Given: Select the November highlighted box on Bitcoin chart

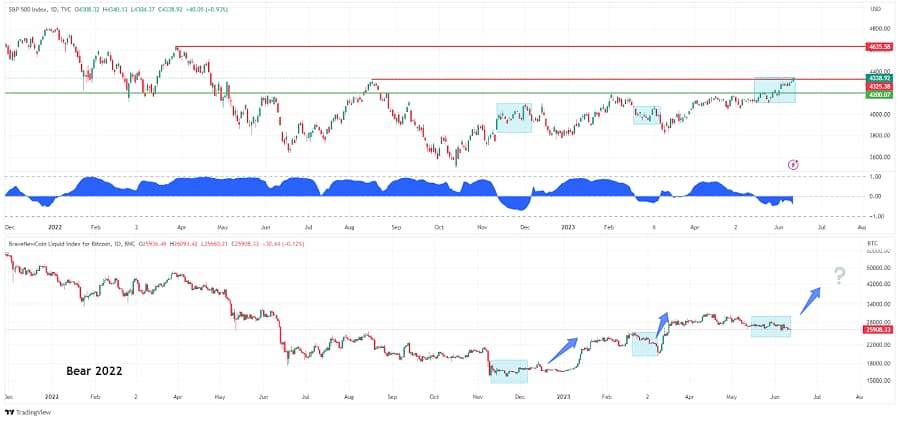Looking at the screenshot, I should click(509, 372).
